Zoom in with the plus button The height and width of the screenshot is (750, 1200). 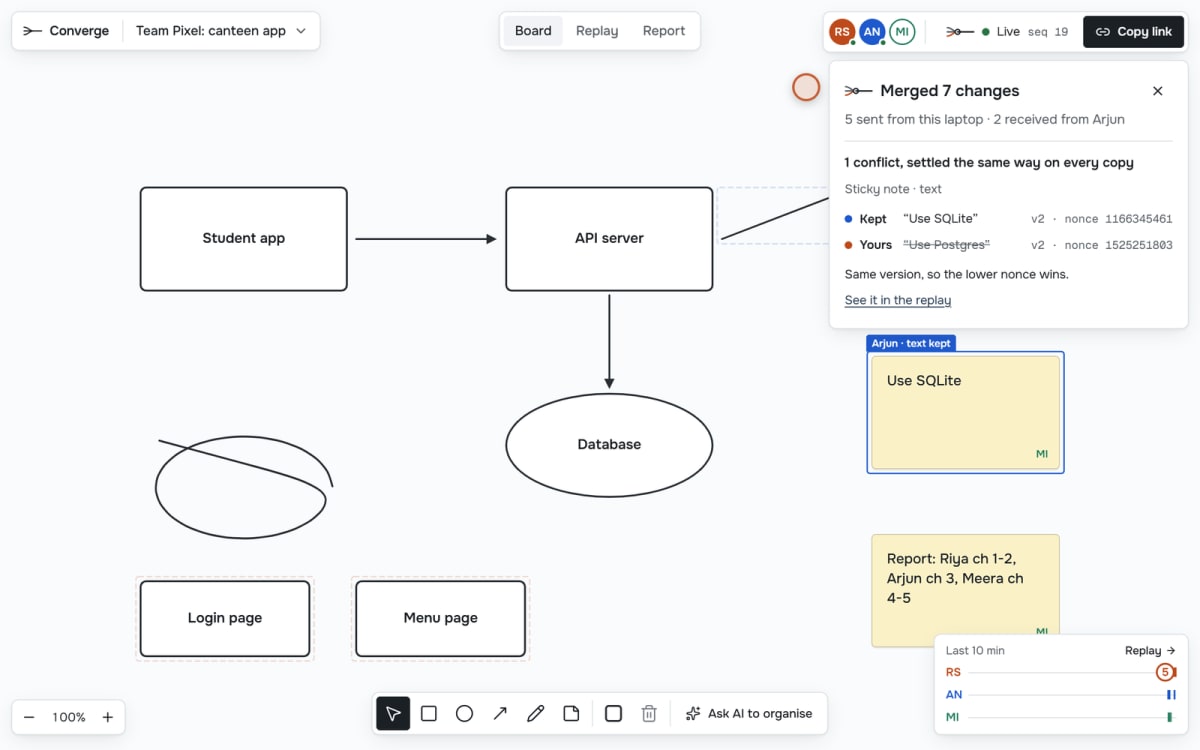(x=108, y=717)
